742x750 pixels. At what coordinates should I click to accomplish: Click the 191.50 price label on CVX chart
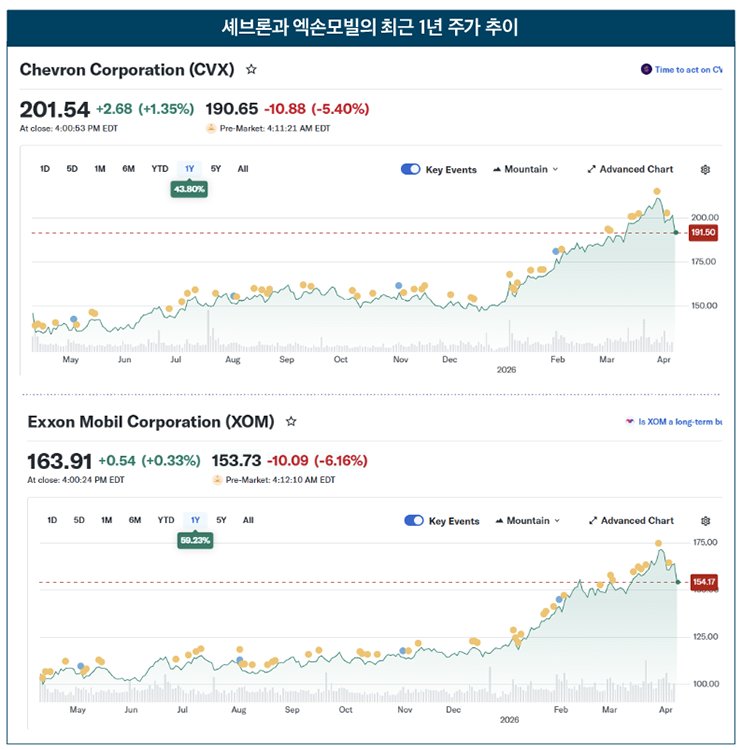[703, 232]
